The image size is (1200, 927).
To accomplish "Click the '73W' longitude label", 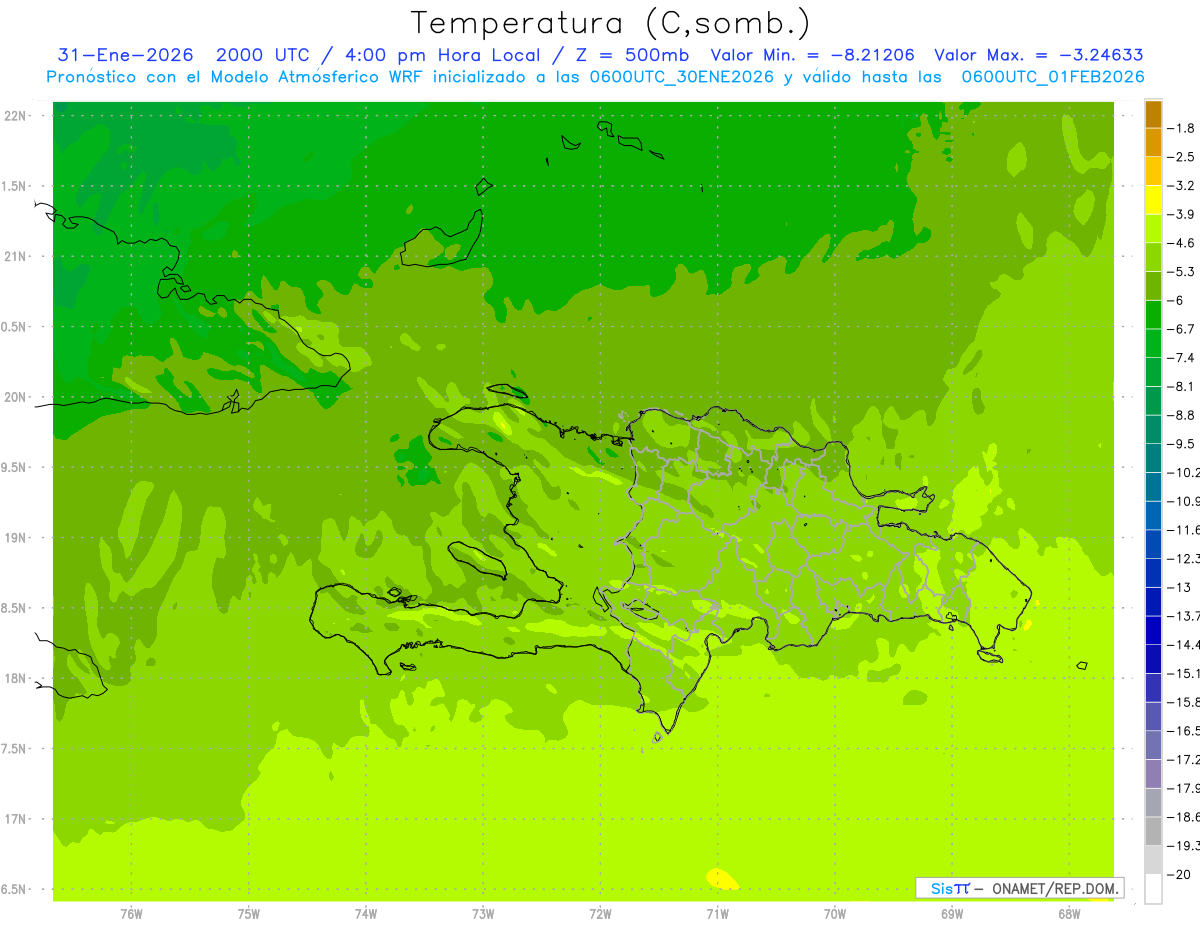I will coord(483,914).
